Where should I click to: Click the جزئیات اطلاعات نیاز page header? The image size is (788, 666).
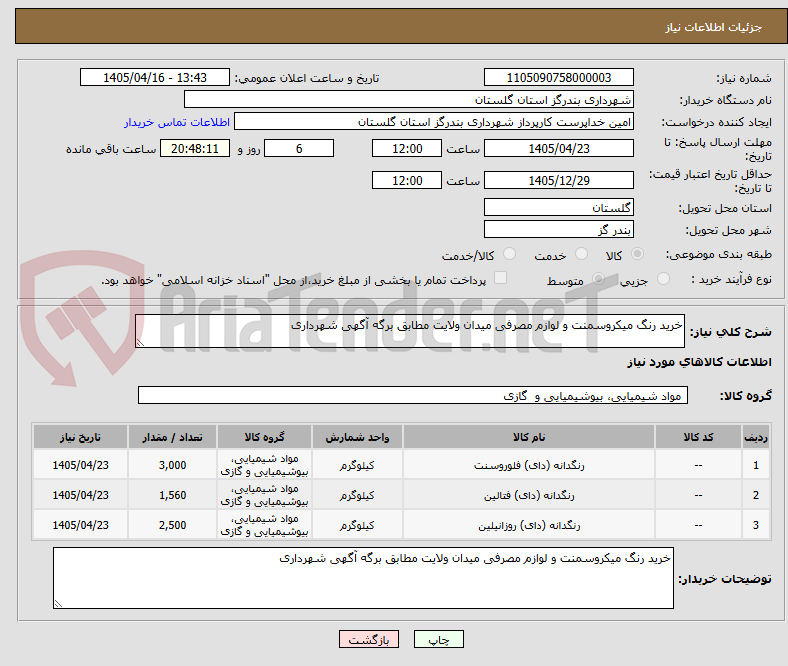714,27
